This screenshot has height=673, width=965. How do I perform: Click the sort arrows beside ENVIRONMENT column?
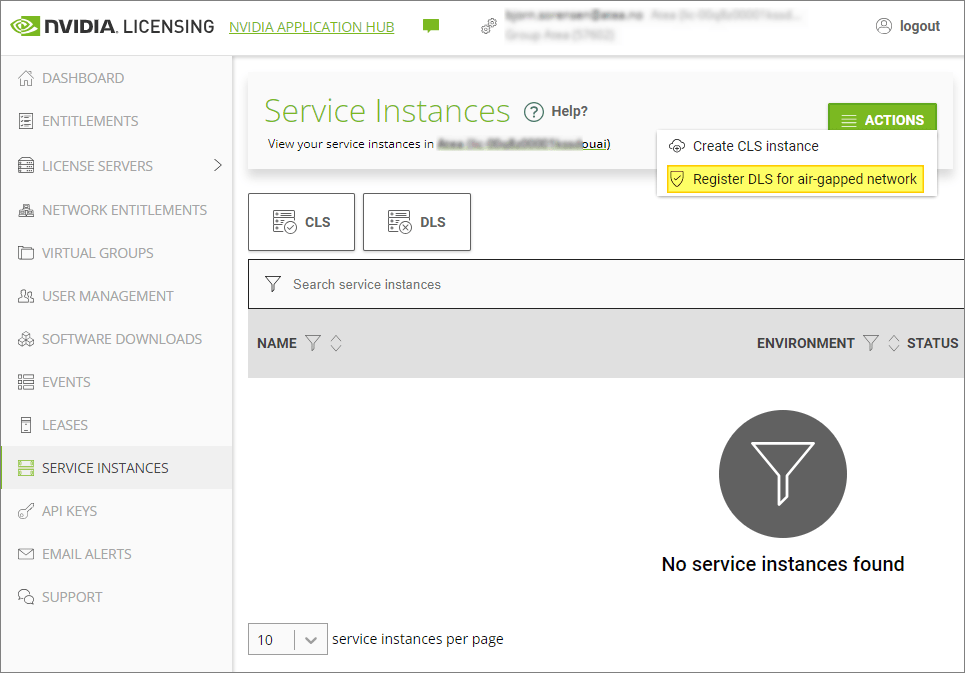(x=894, y=343)
